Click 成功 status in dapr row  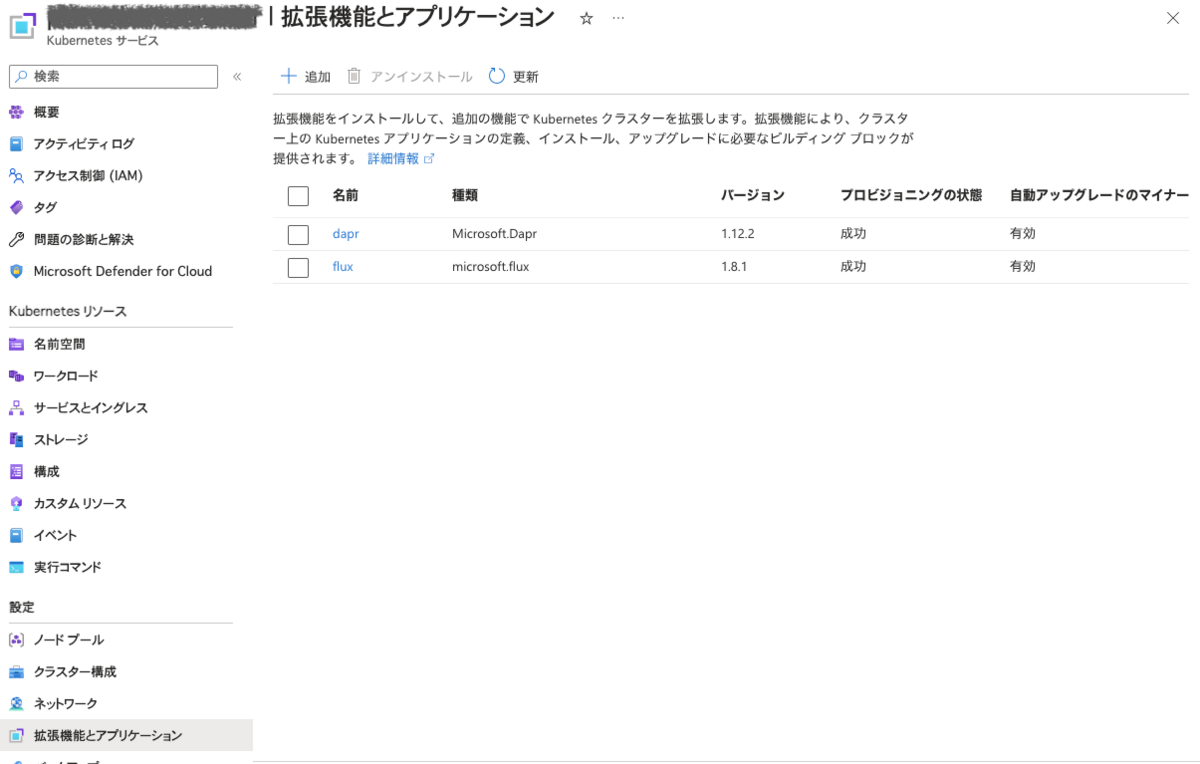coord(853,234)
